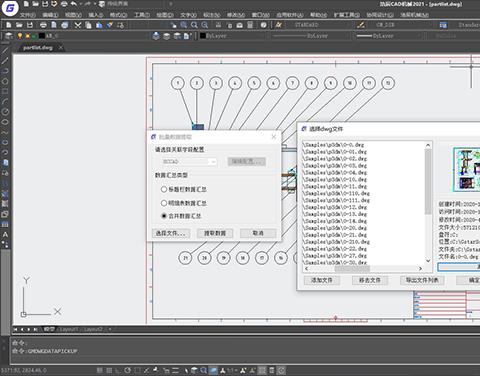Select the Insert Block tool

pos(5,163)
